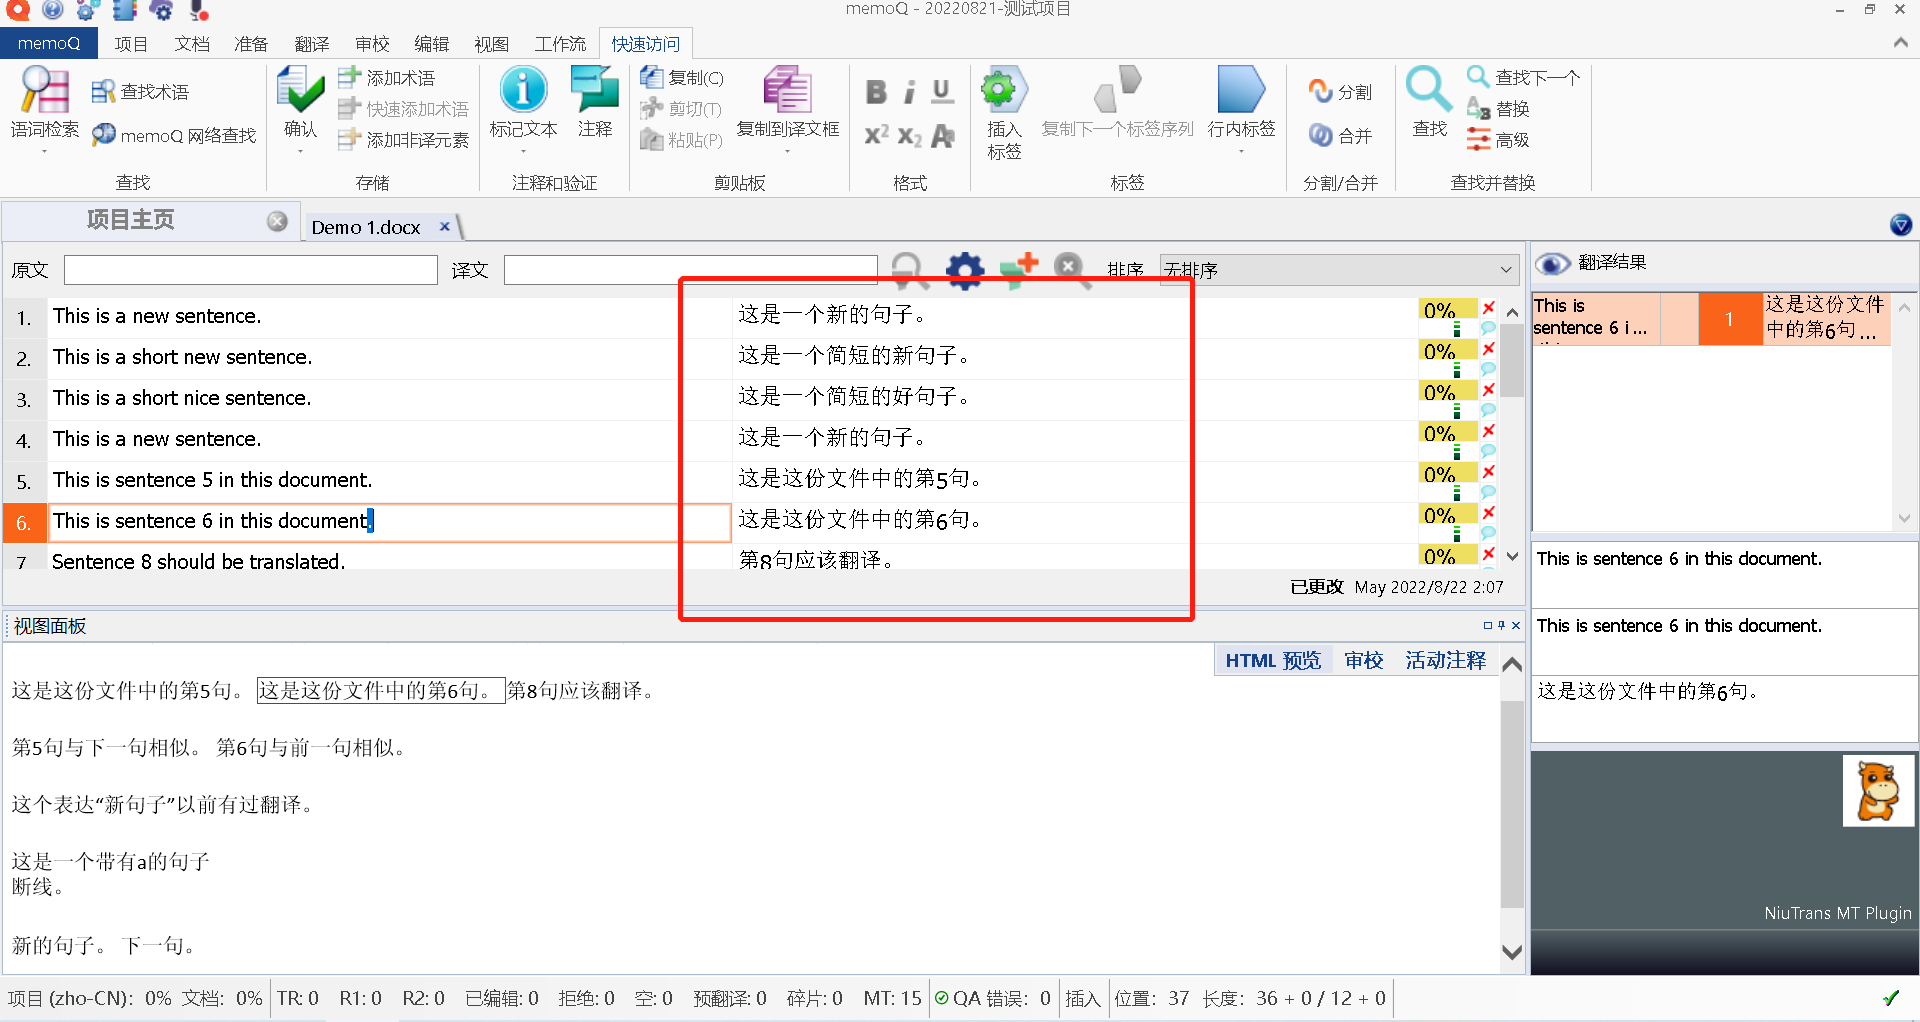This screenshot has height=1022, width=1920.
Task: Select the HTML Preview (HTML 预览) view
Action: (1273, 661)
